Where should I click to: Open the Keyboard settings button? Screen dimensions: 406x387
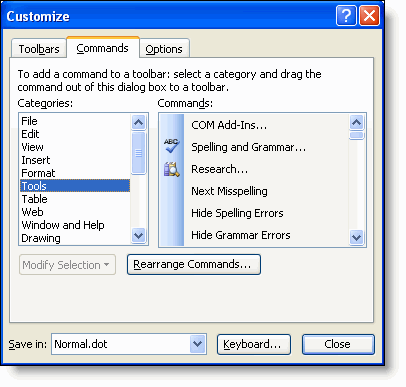254,344
